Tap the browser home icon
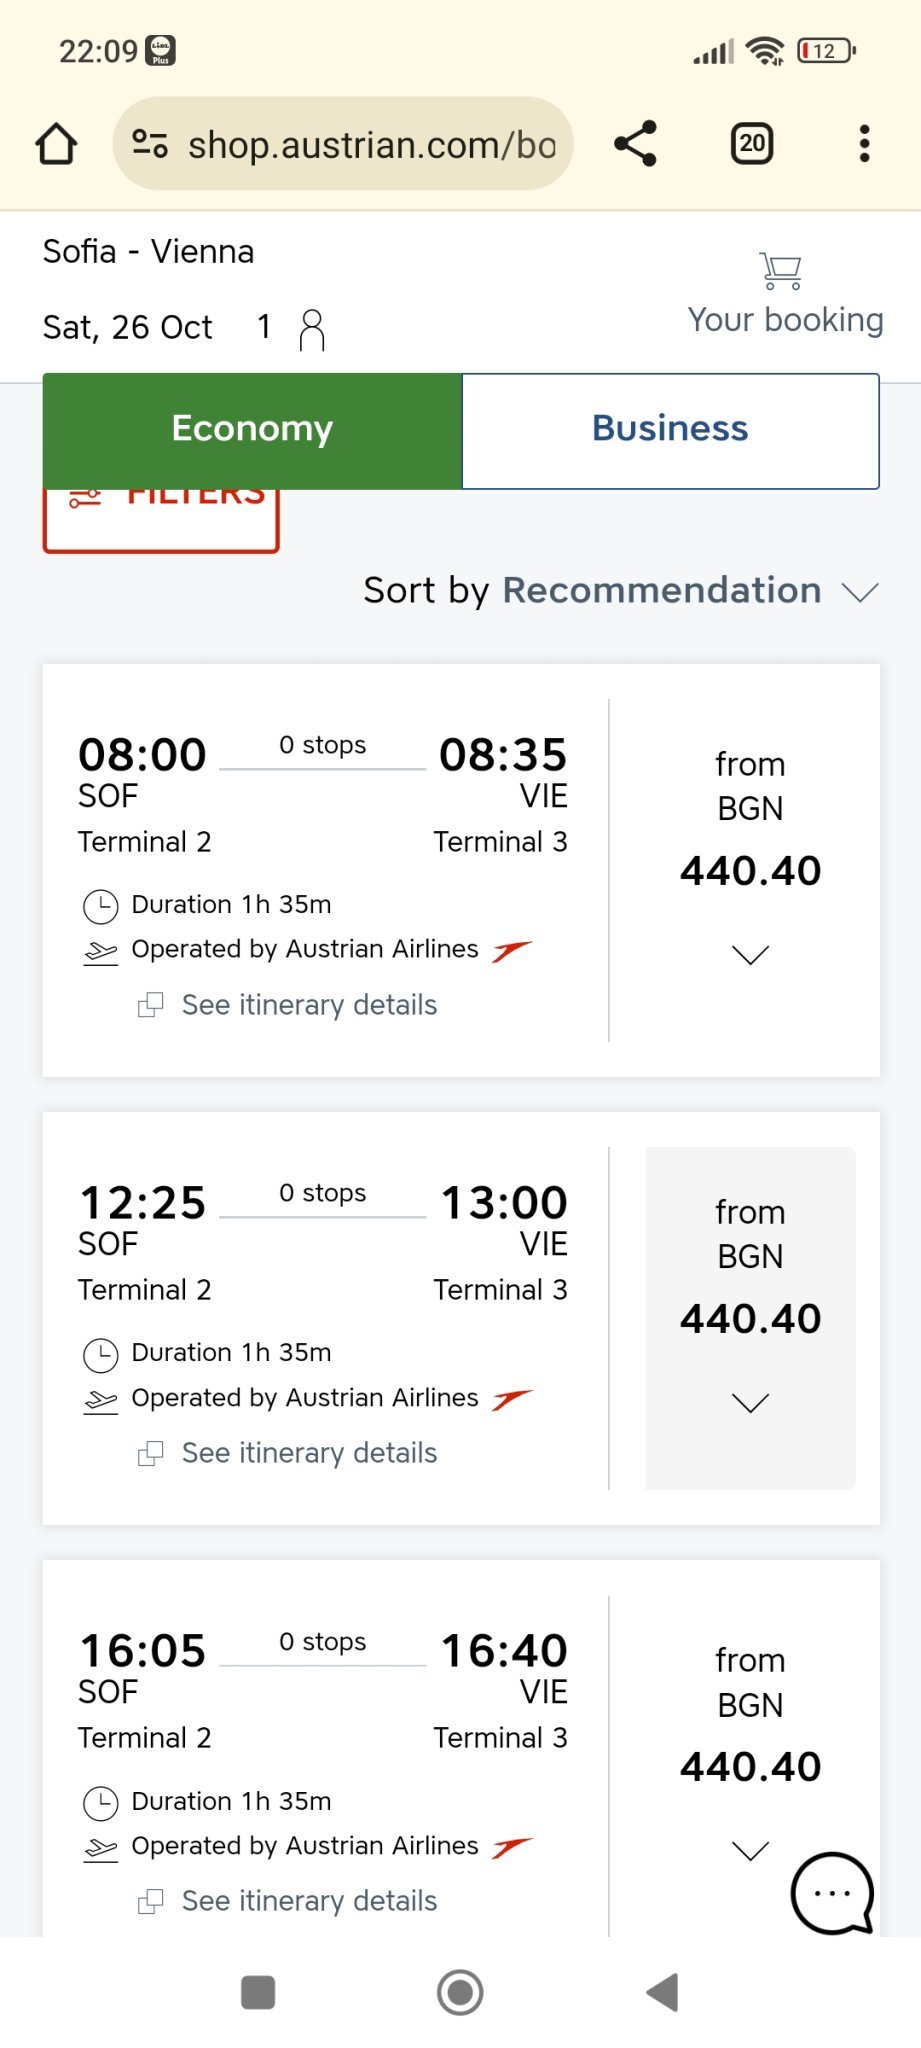 (56, 144)
